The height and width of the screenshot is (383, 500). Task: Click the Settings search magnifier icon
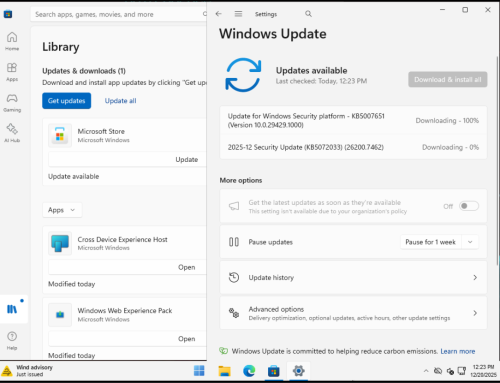[308, 14]
